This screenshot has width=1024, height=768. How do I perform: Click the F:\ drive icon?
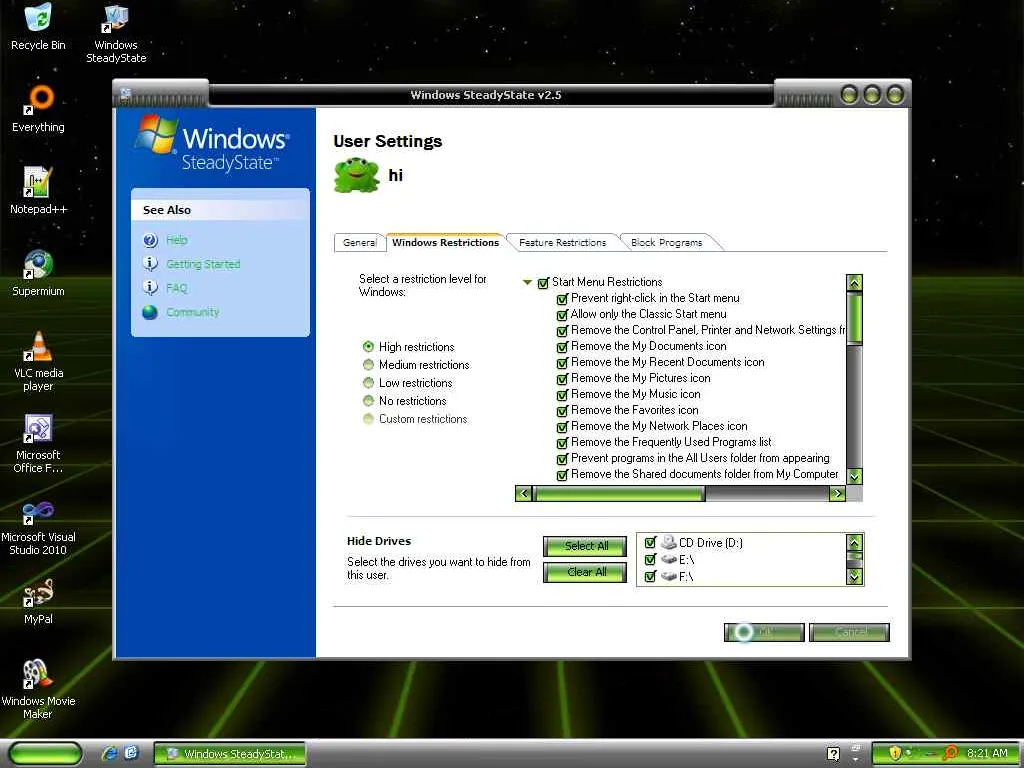click(668, 577)
